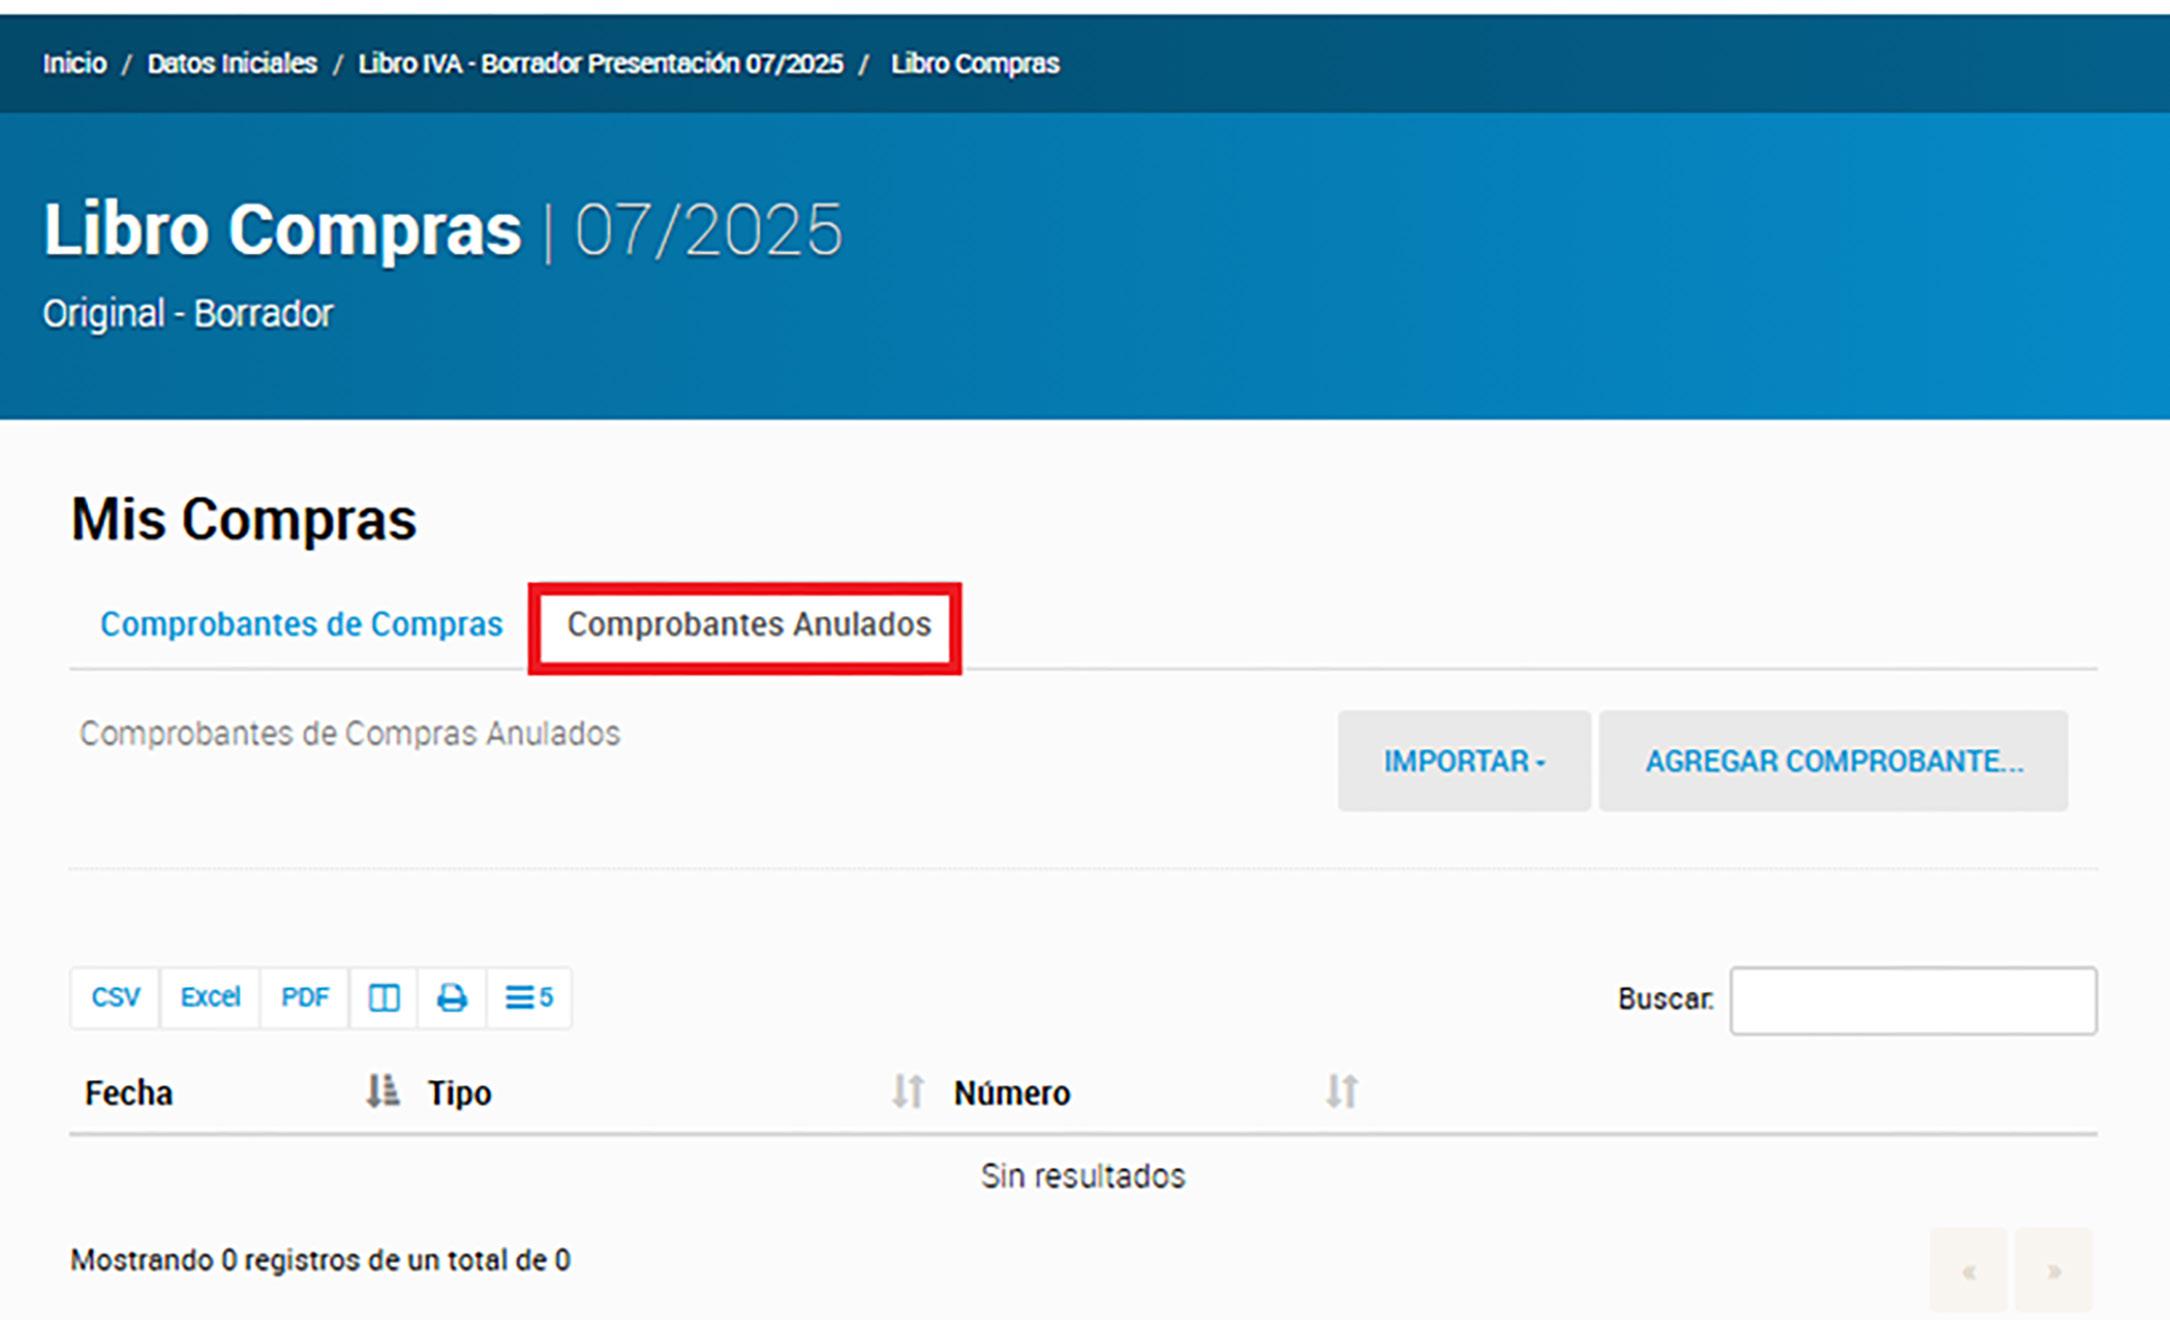Screen dimensions: 2170x1320
Task: Open the rows-per-page list icon
Action: coord(528,997)
